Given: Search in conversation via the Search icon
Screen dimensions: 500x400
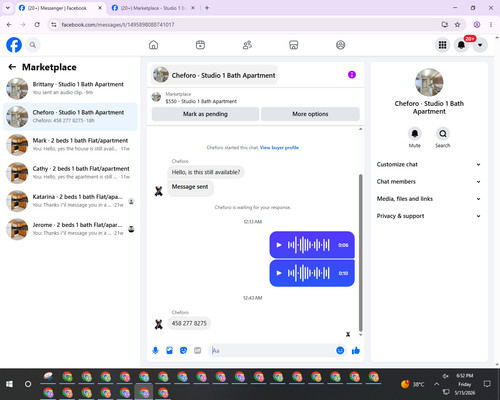Looking at the screenshot, I should click(x=443, y=134).
